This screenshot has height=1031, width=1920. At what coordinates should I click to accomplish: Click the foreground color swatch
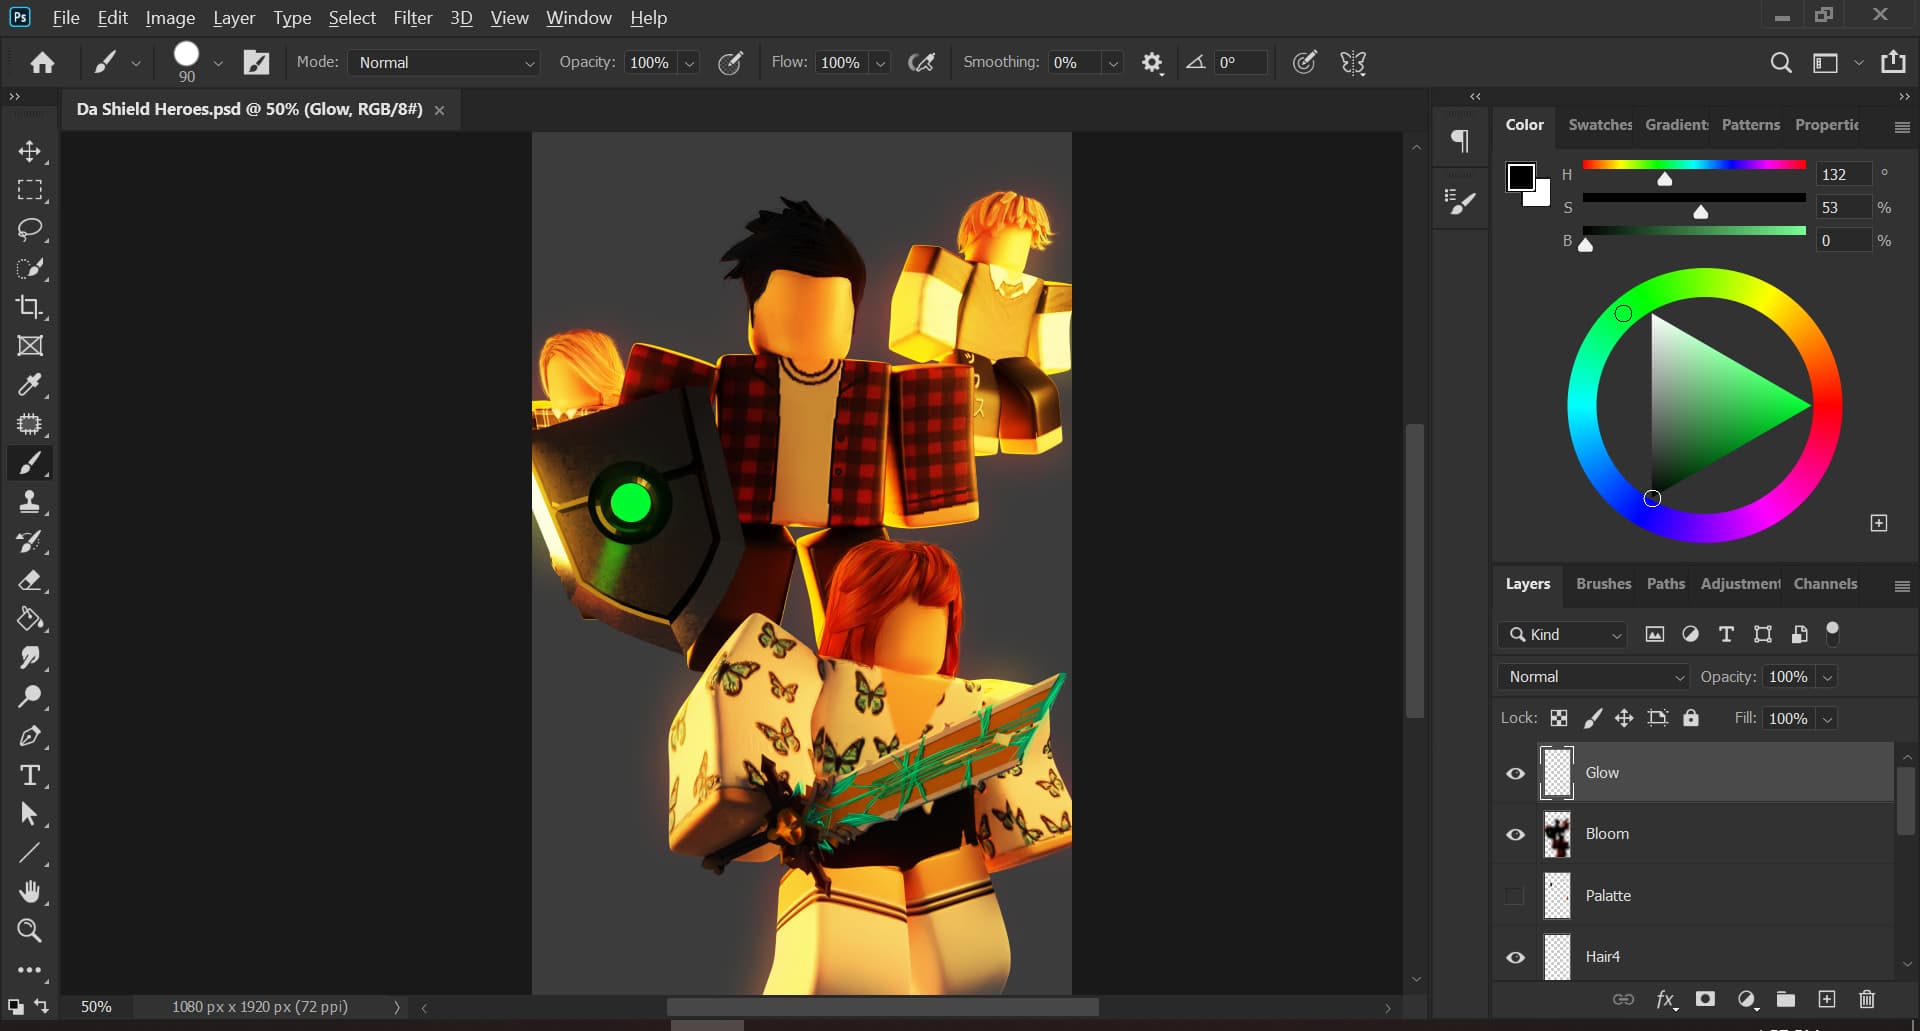pos(1520,177)
